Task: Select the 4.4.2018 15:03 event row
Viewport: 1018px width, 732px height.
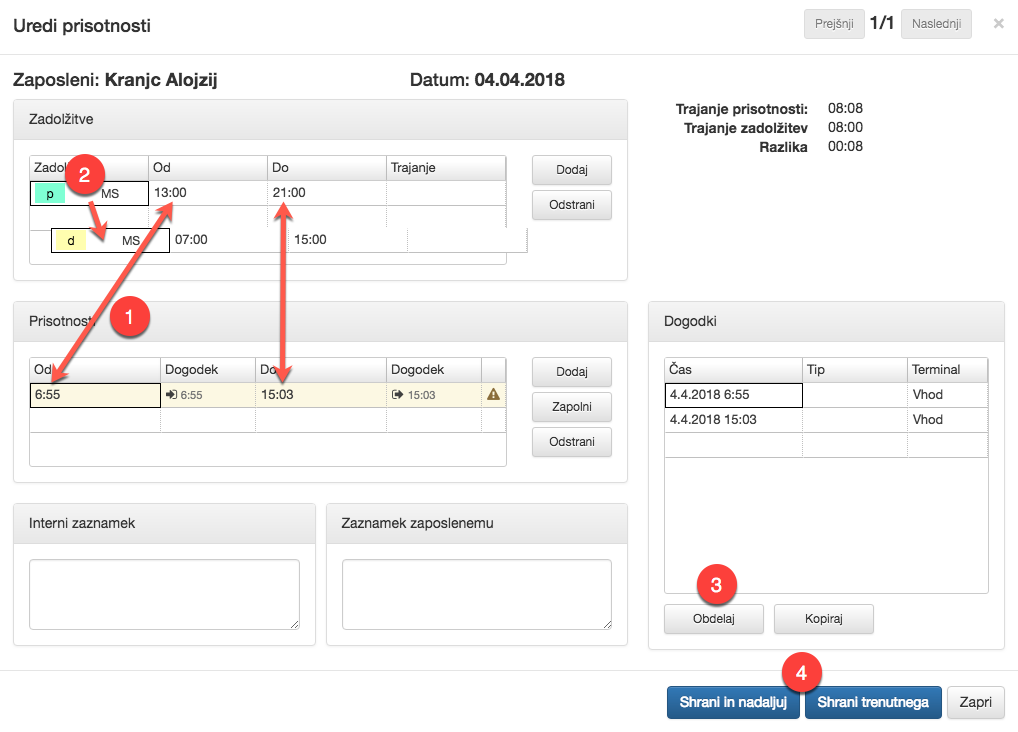Action: pos(733,420)
